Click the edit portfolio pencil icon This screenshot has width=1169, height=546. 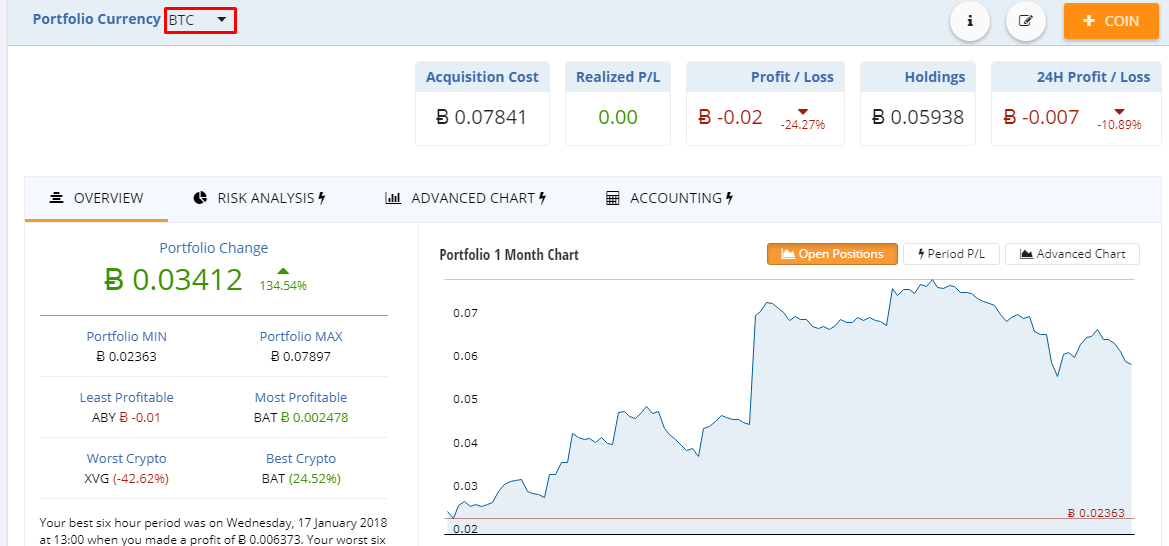click(x=1025, y=21)
